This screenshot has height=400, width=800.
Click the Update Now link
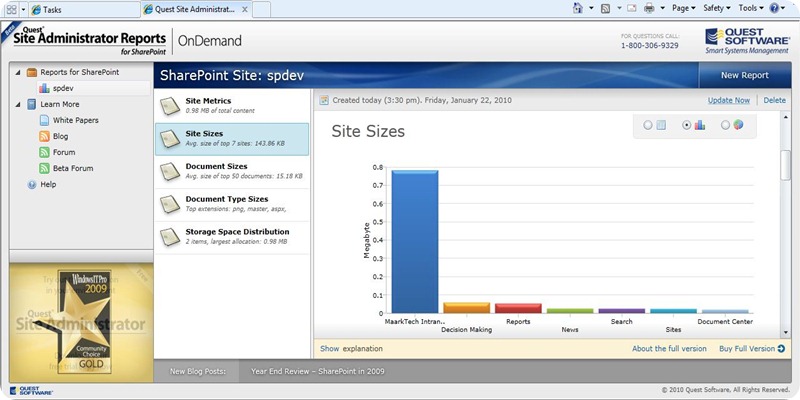728,100
